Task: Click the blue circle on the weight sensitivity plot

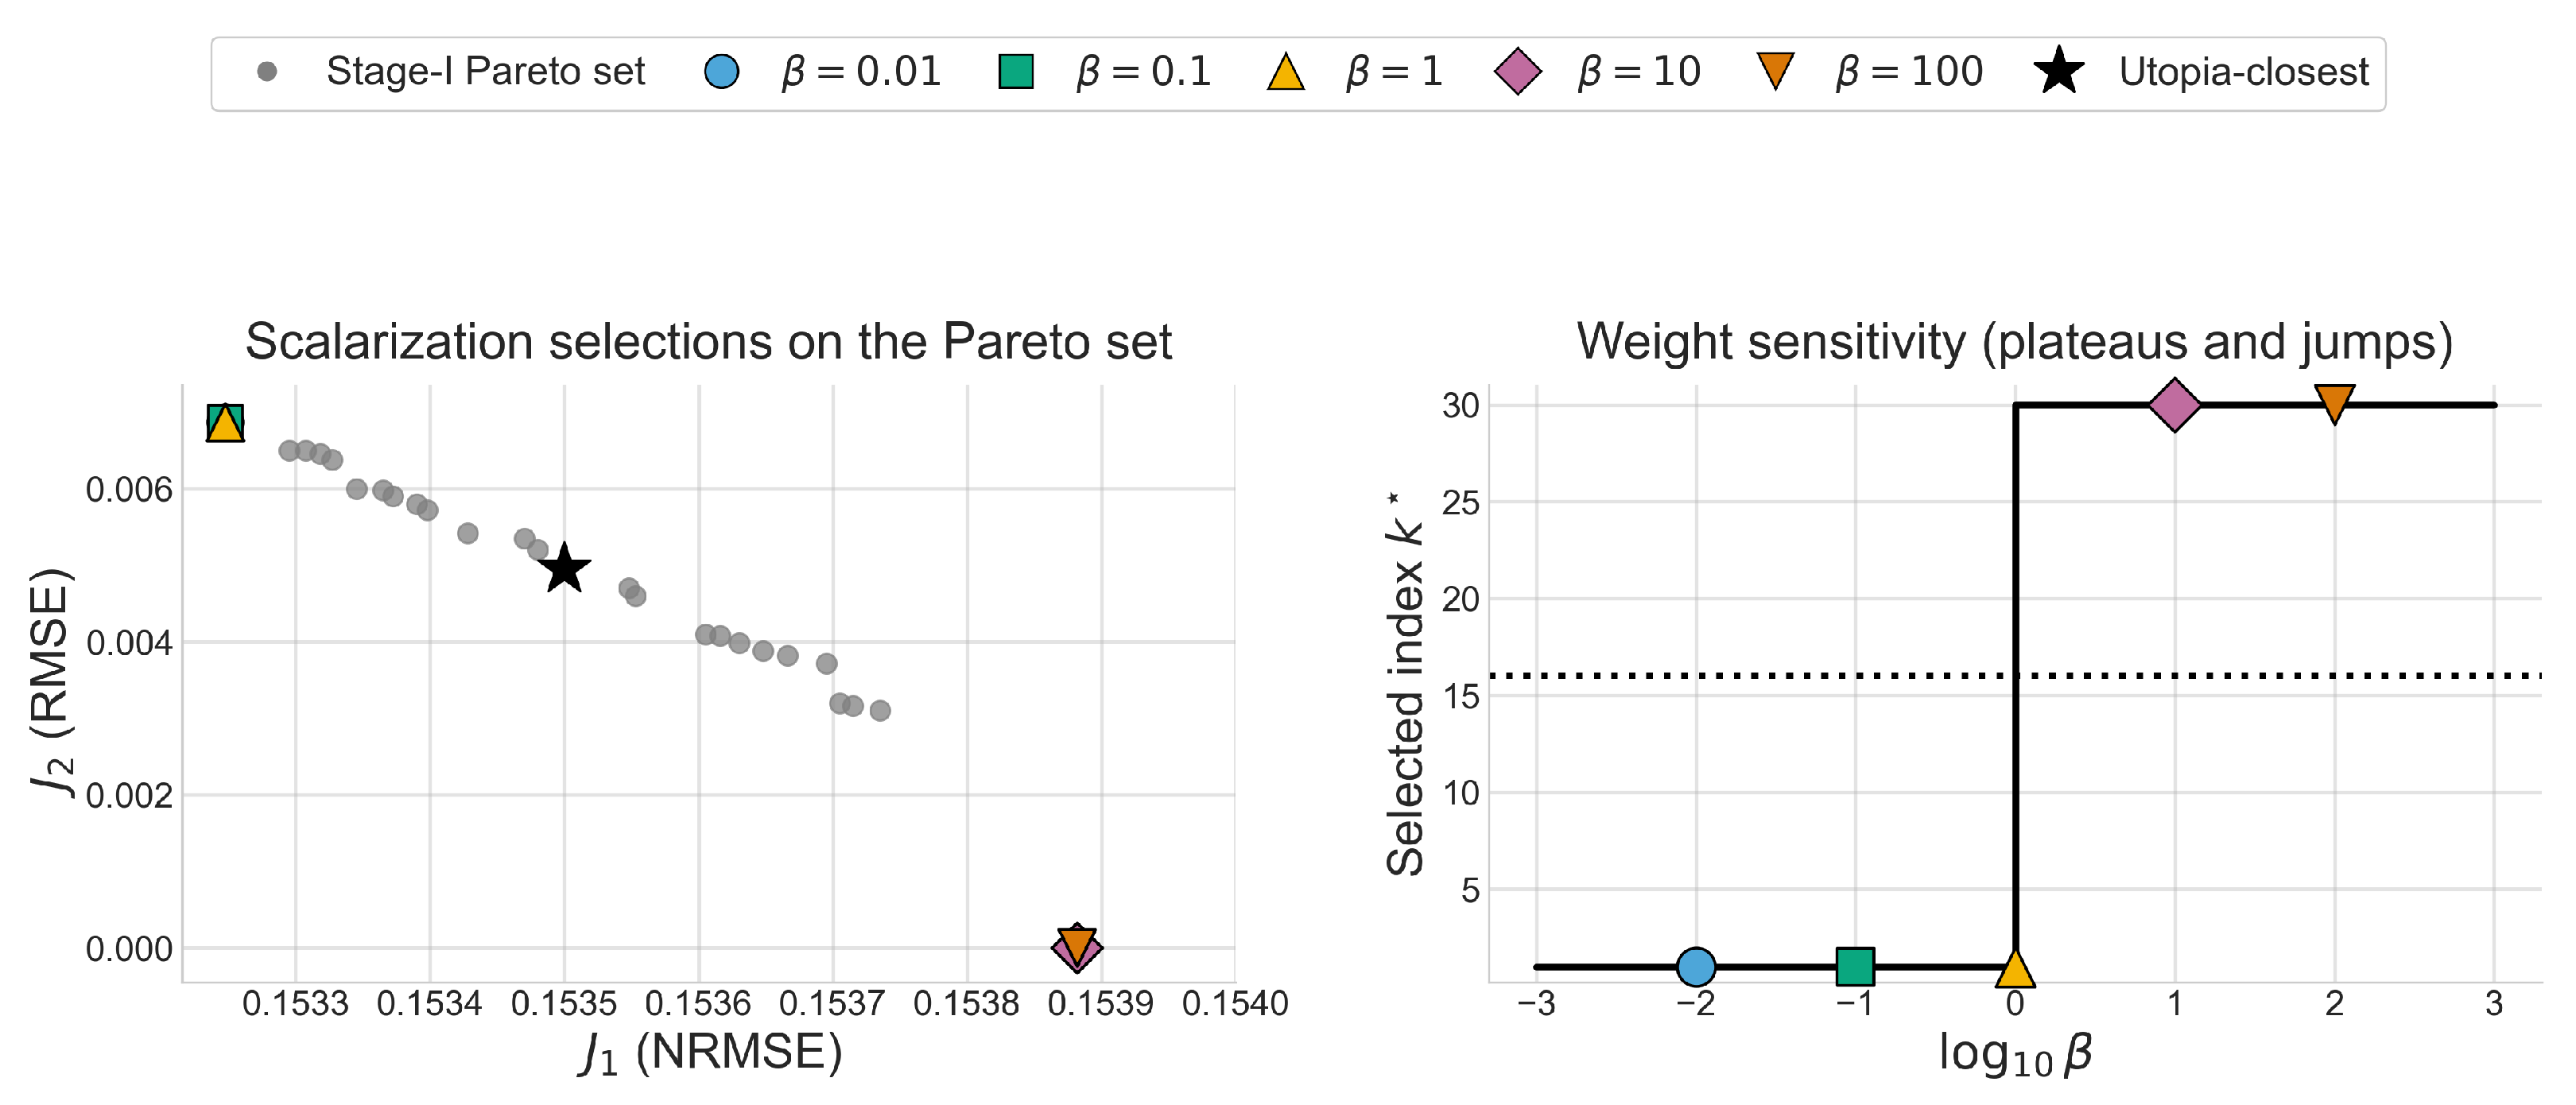Action: pos(1696,966)
